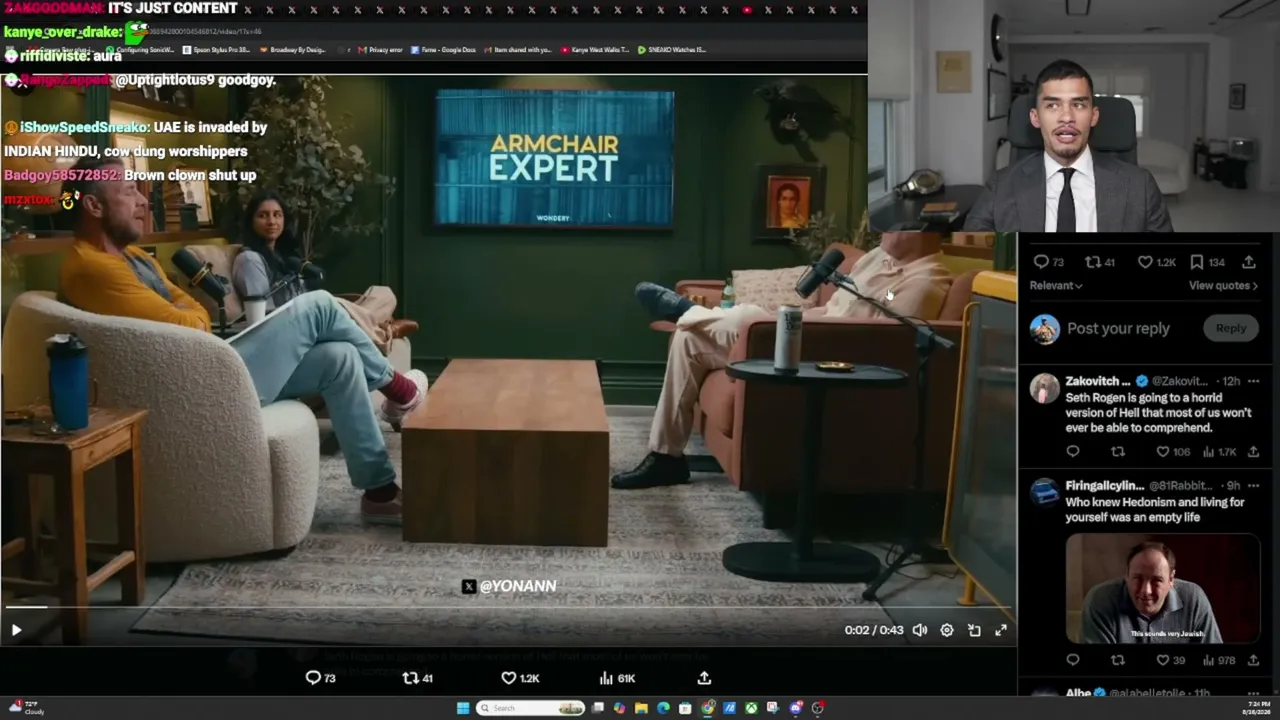This screenshot has width=1280, height=720.
Task: Select the 'Who knew Hedonism' reply text
Action: 1155,510
